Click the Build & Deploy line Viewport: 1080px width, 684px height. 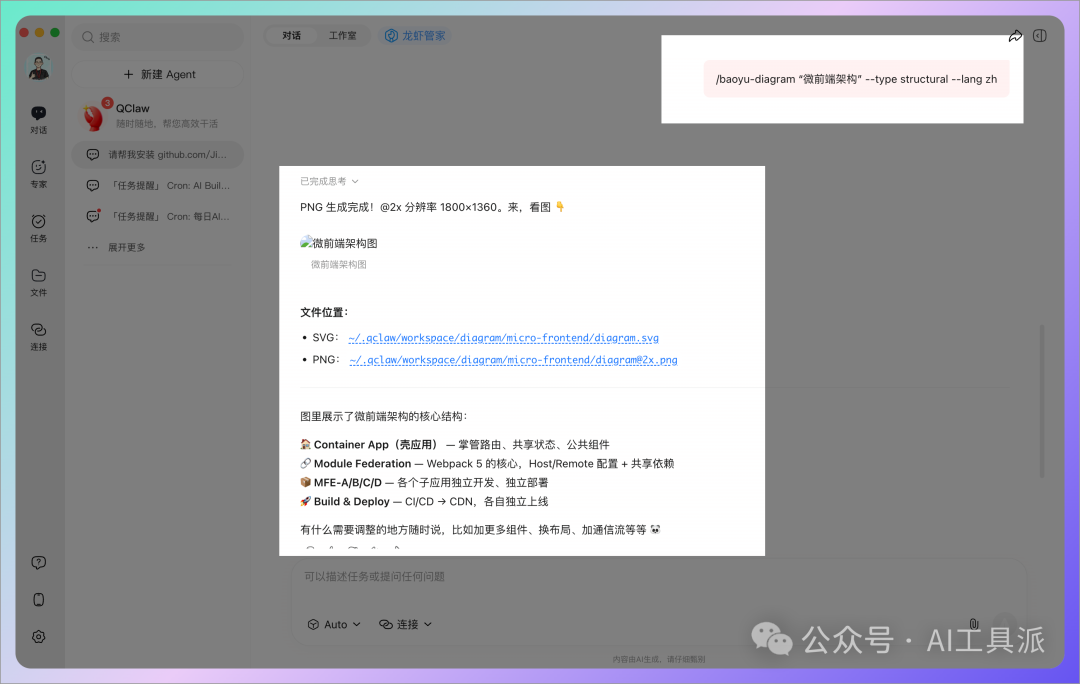click(x=424, y=501)
